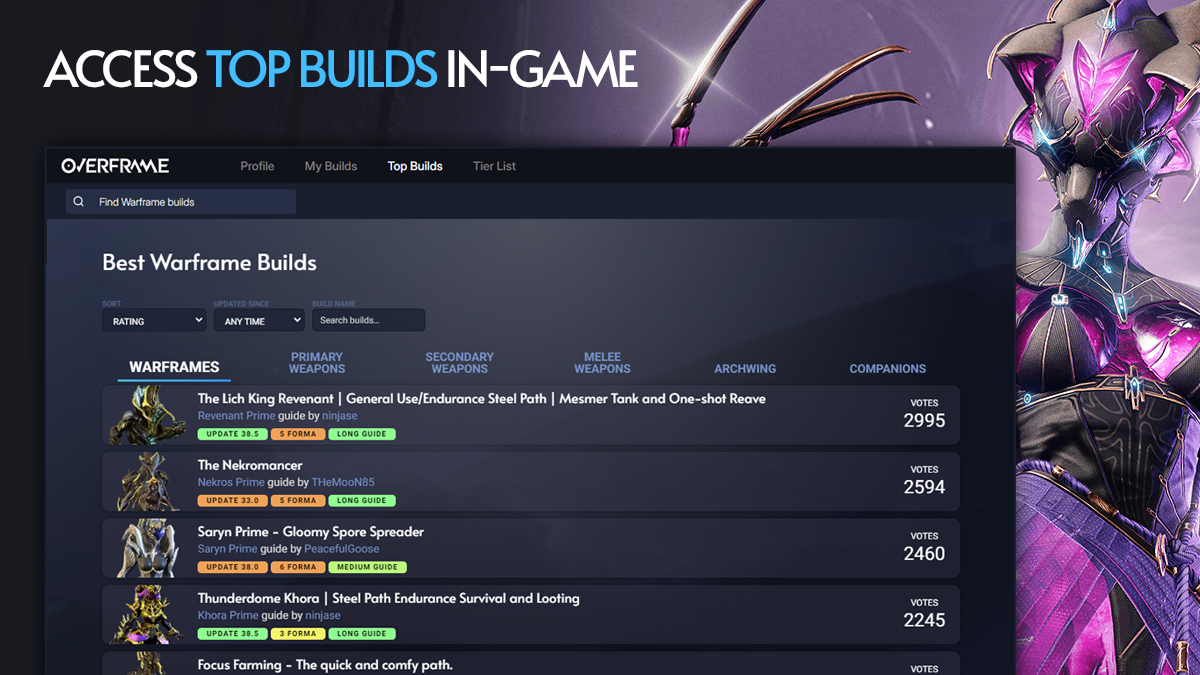
Task: Click the Saryn Prime build thumbnail
Action: coord(145,548)
